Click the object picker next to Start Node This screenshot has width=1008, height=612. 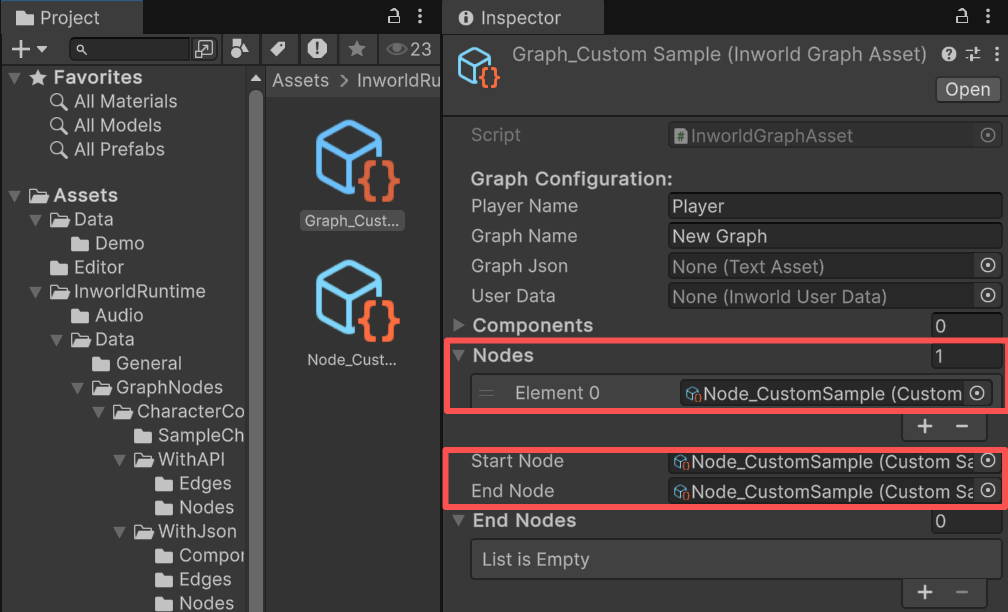click(989, 462)
